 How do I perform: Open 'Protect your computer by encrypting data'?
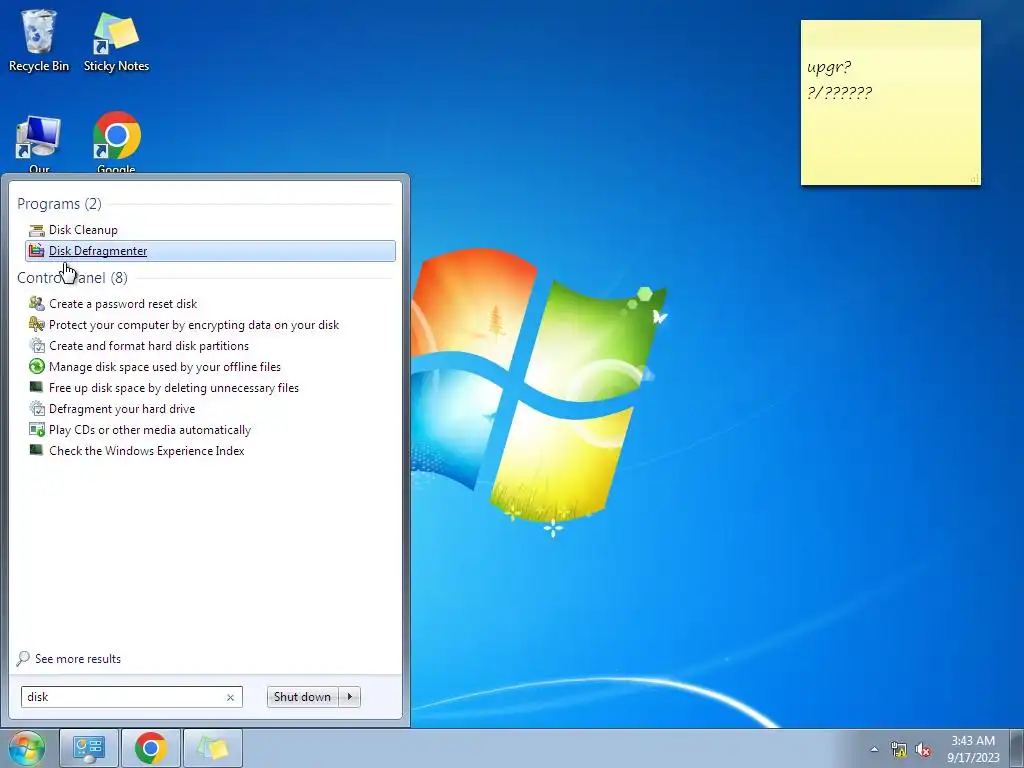coord(194,325)
